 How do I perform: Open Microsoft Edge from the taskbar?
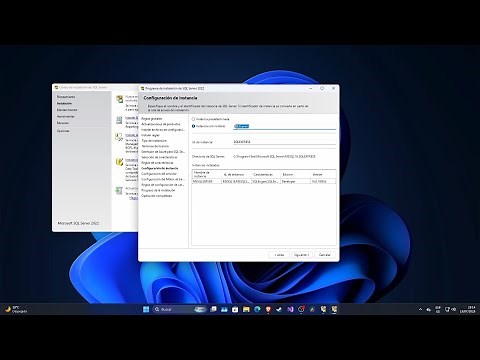pos(257,309)
